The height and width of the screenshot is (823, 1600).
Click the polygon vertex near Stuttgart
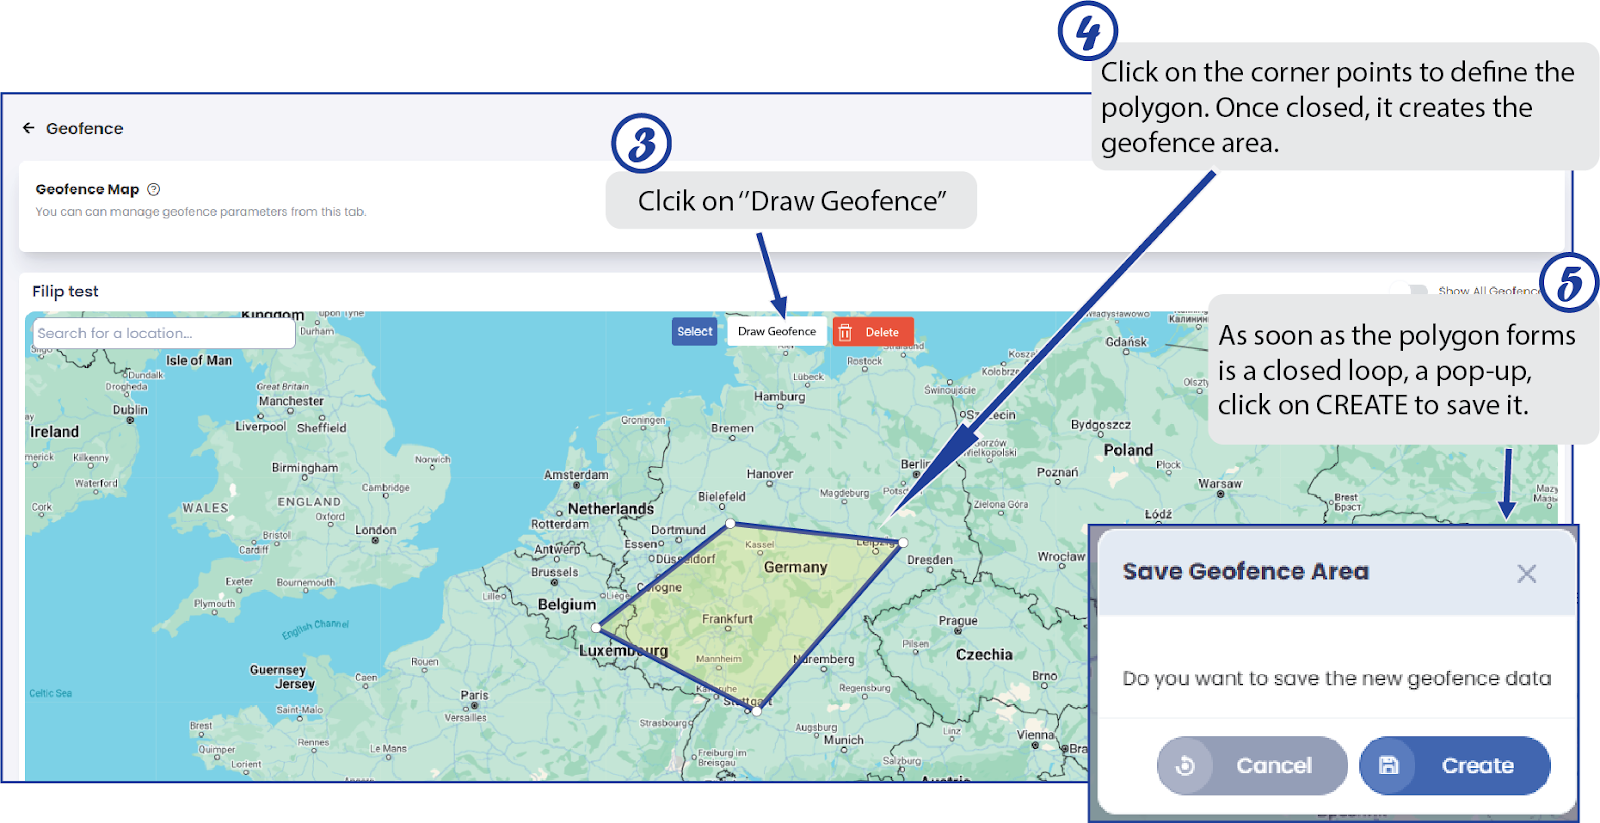click(756, 710)
